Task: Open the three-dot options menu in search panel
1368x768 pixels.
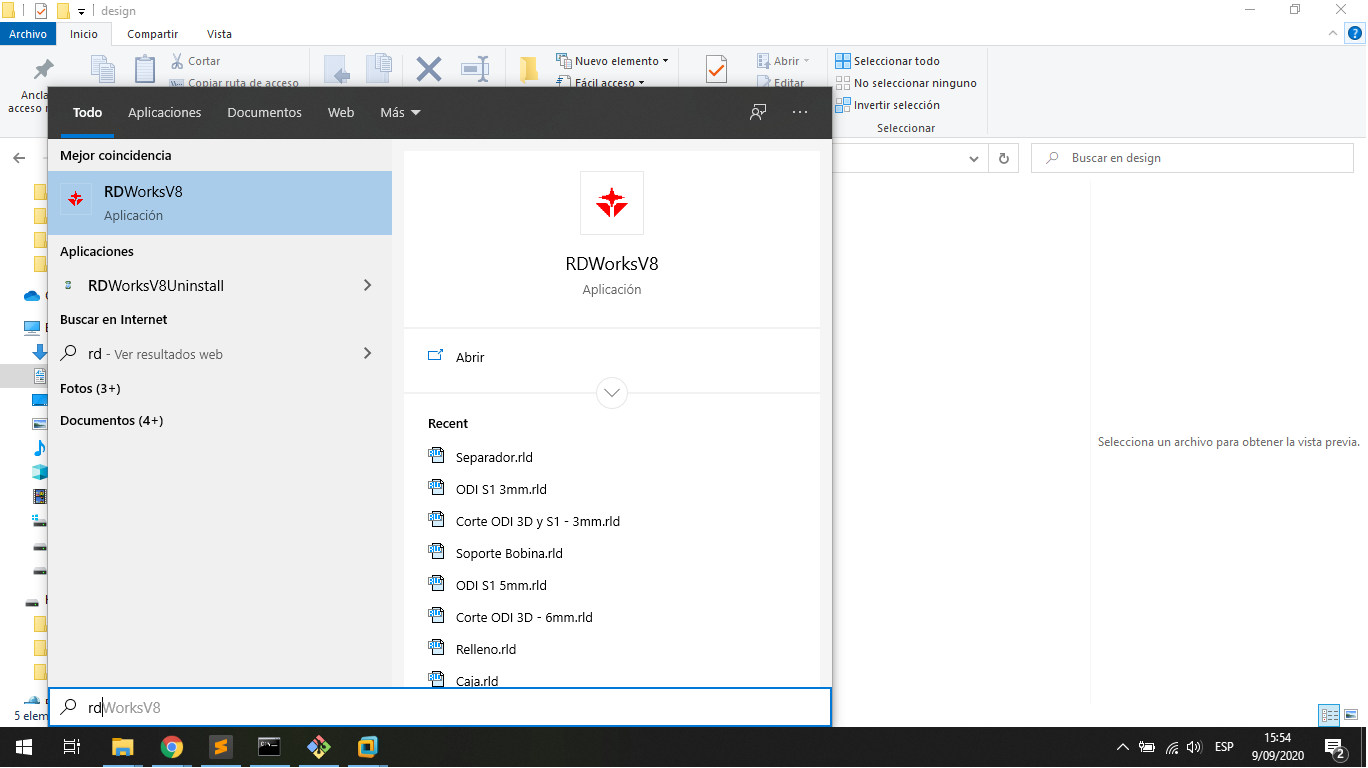Action: (800, 112)
